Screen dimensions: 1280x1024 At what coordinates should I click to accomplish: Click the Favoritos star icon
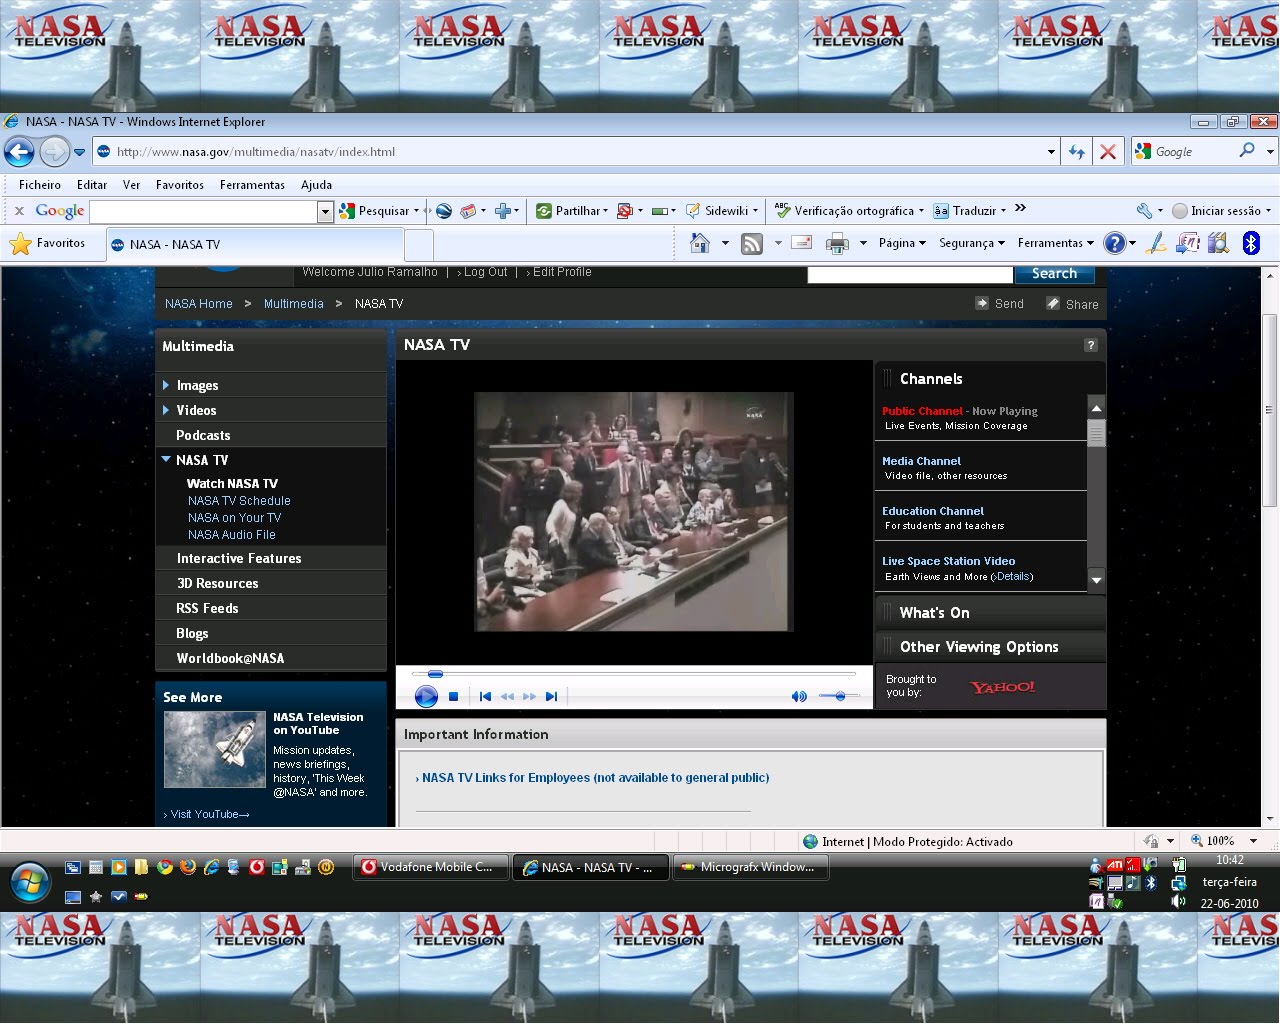[x=20, y=243]
